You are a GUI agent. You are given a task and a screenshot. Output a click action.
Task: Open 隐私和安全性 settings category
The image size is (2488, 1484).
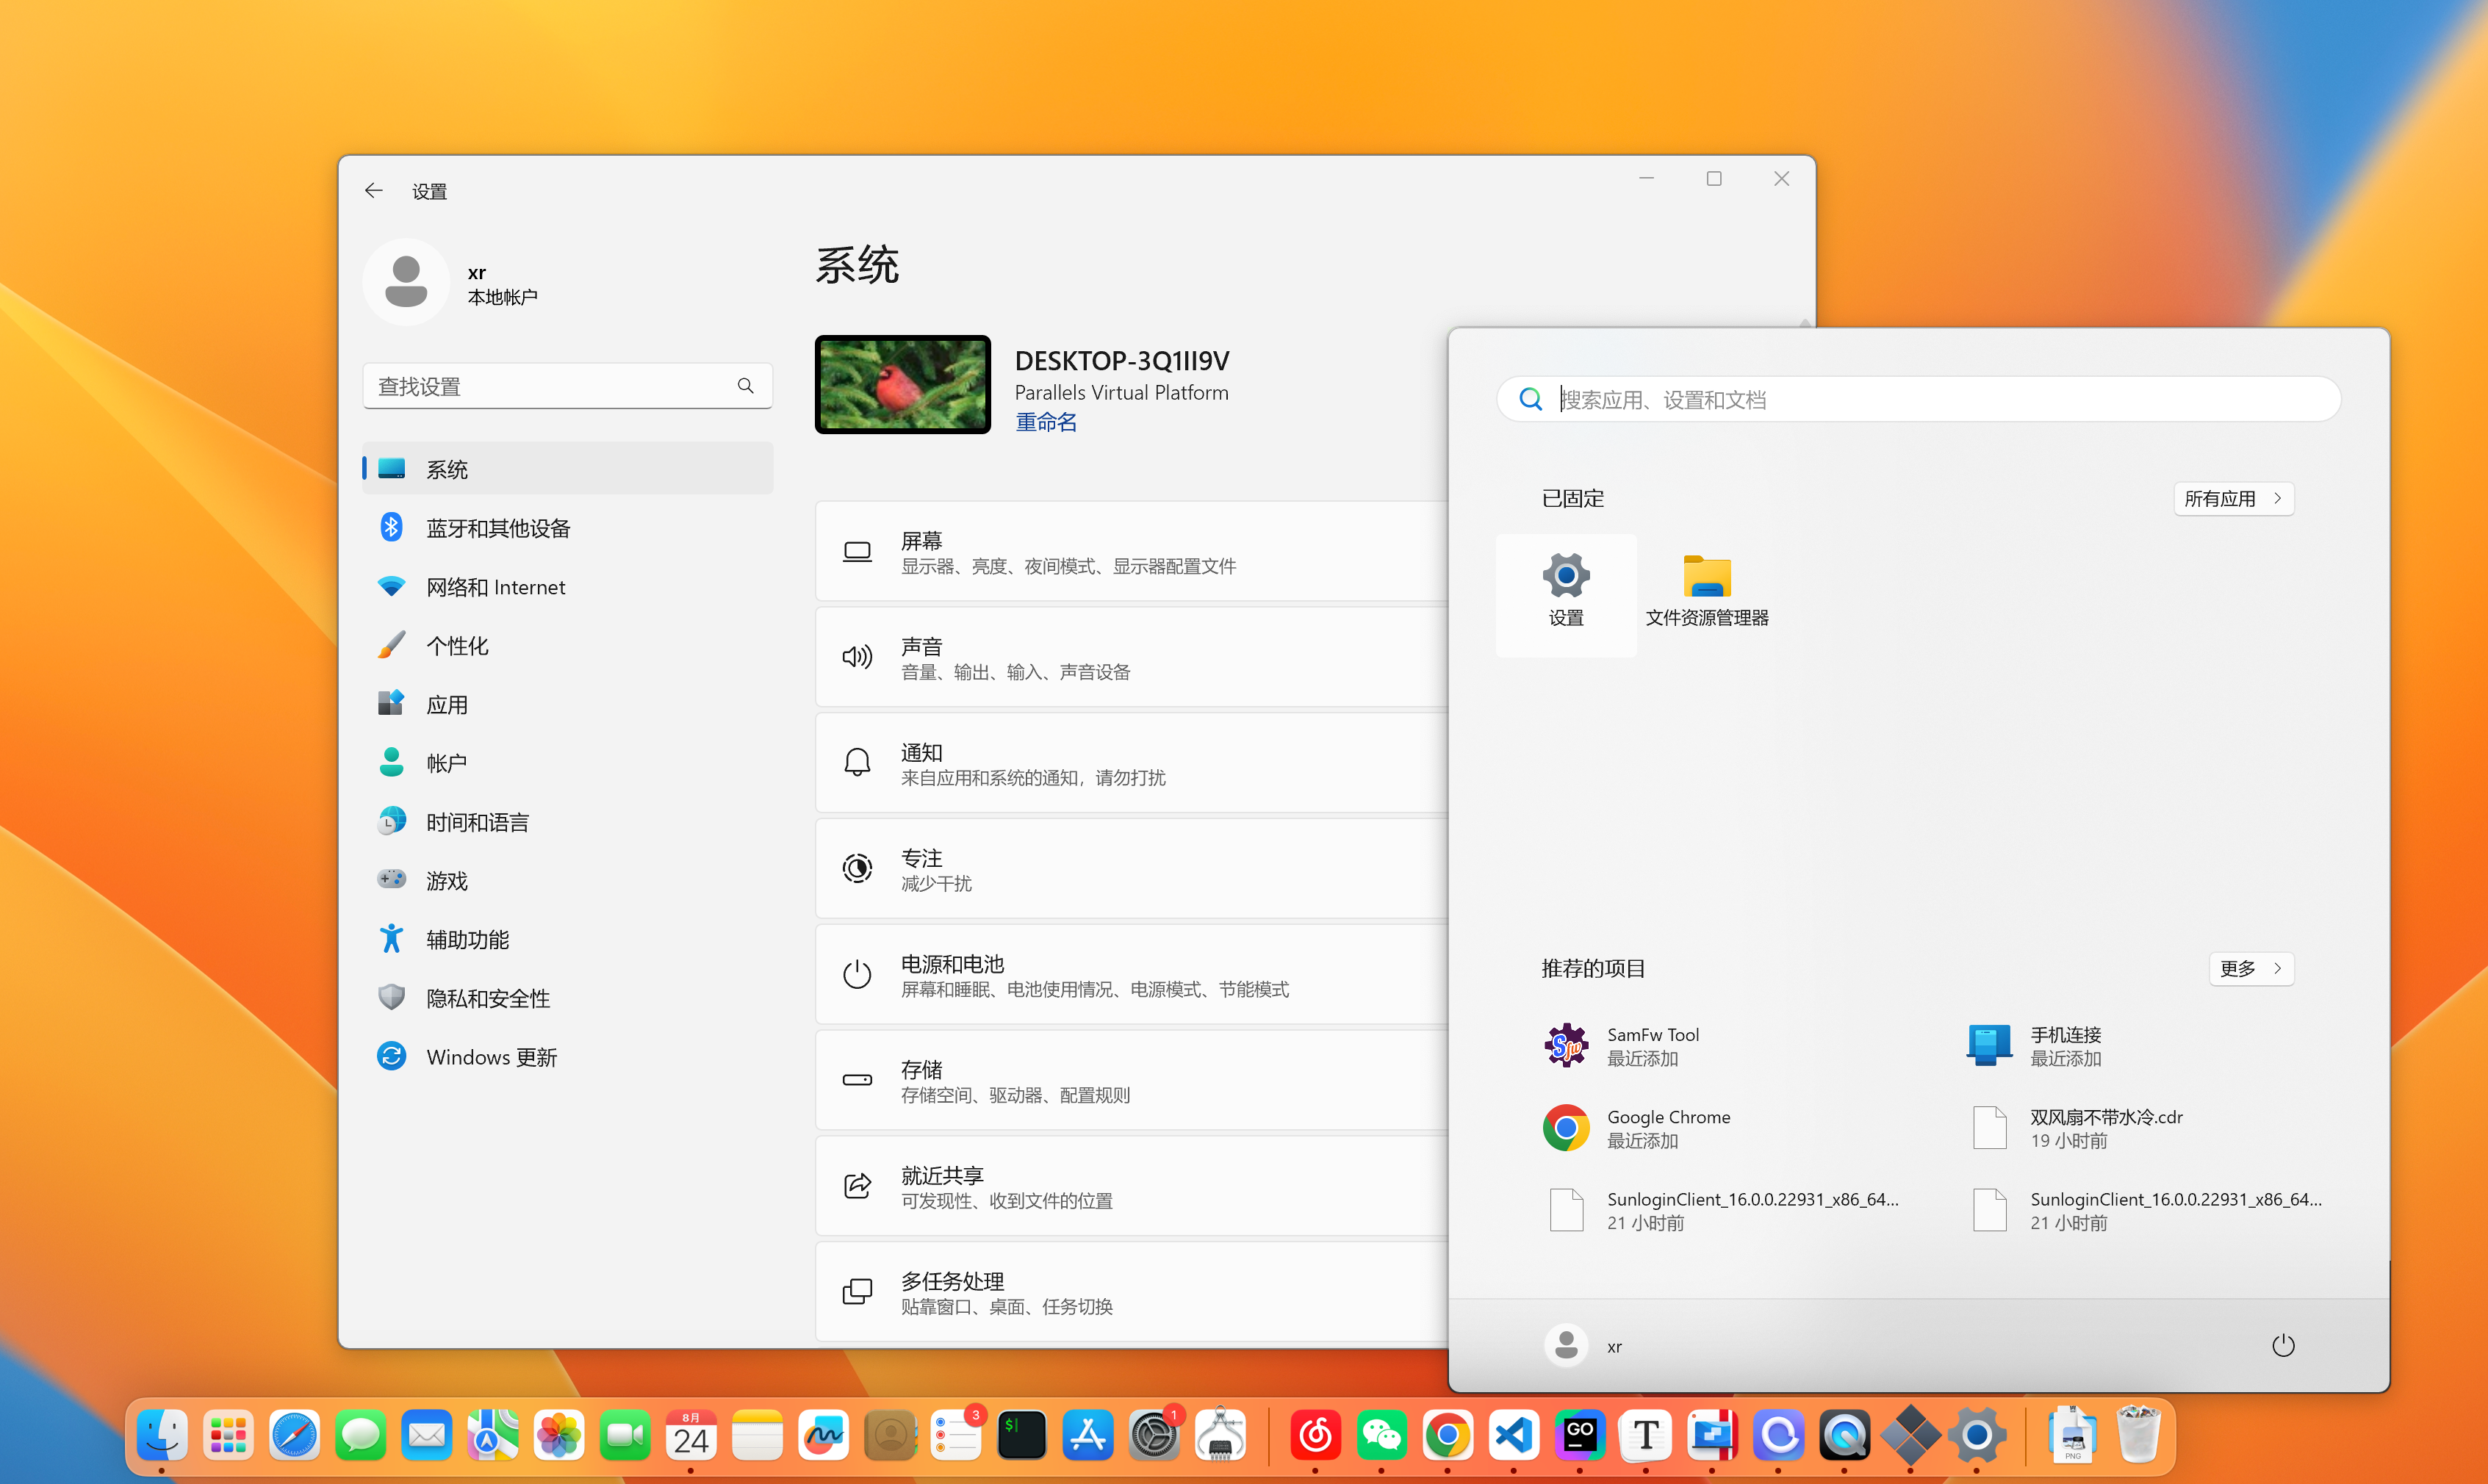[568, 998]
